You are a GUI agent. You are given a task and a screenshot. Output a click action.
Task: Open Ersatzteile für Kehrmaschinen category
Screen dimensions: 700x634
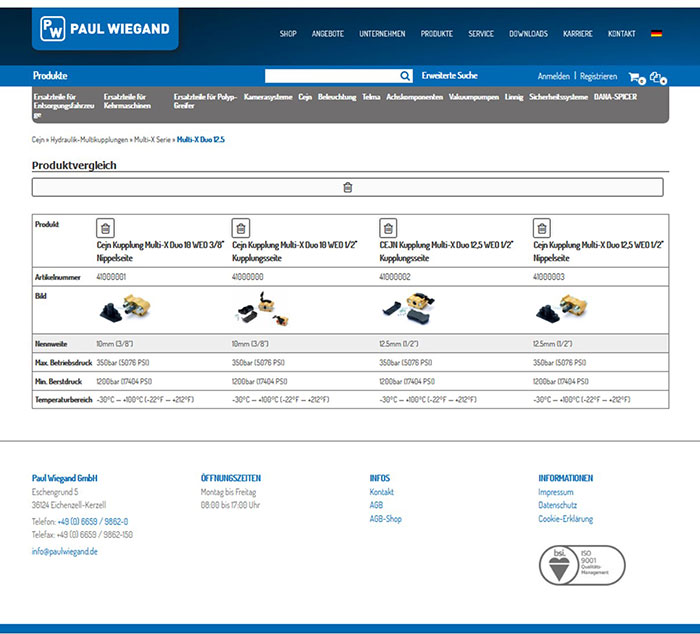tap(127, 101)
